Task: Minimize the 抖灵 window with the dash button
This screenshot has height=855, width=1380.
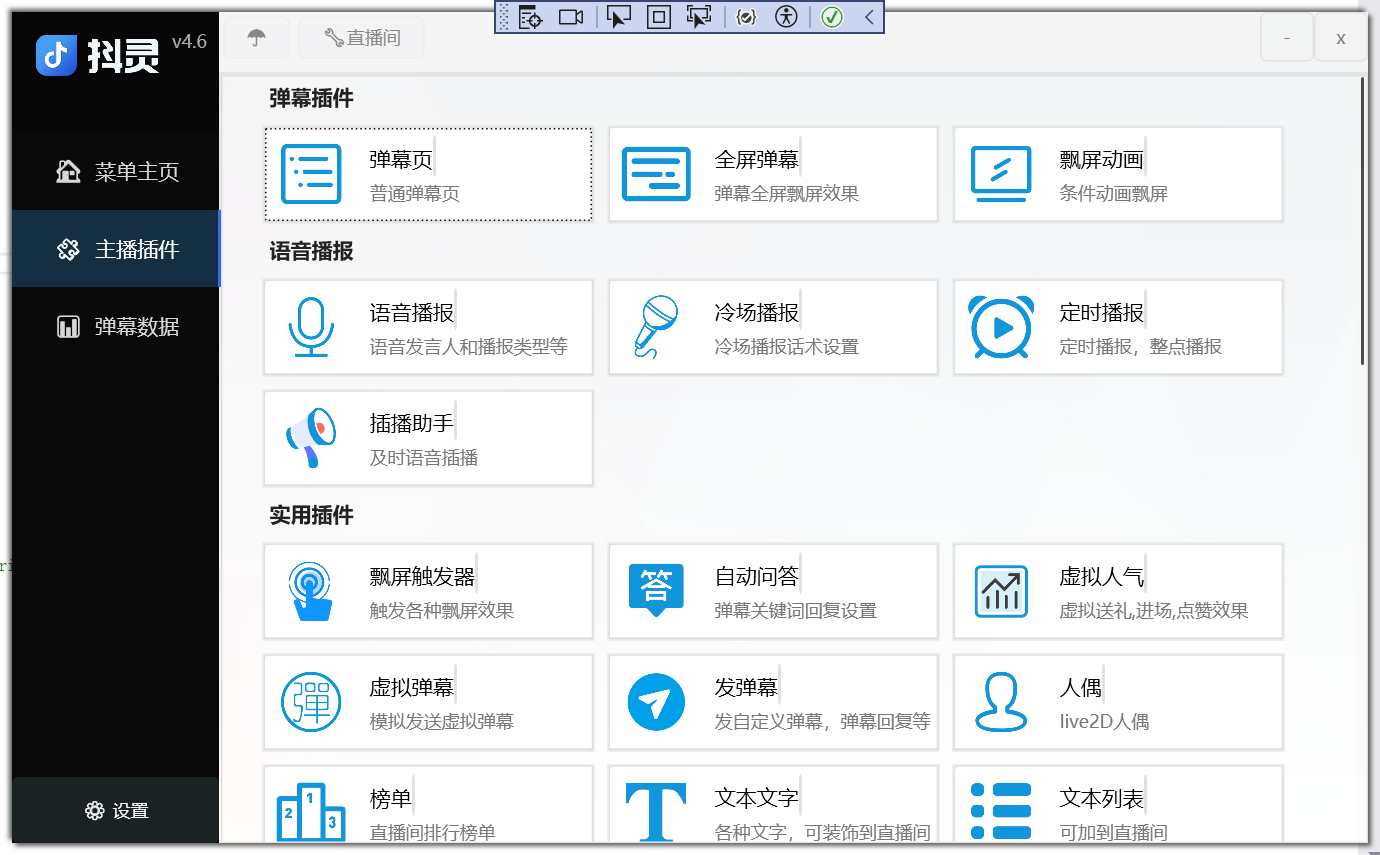Action: (1287, 38)
